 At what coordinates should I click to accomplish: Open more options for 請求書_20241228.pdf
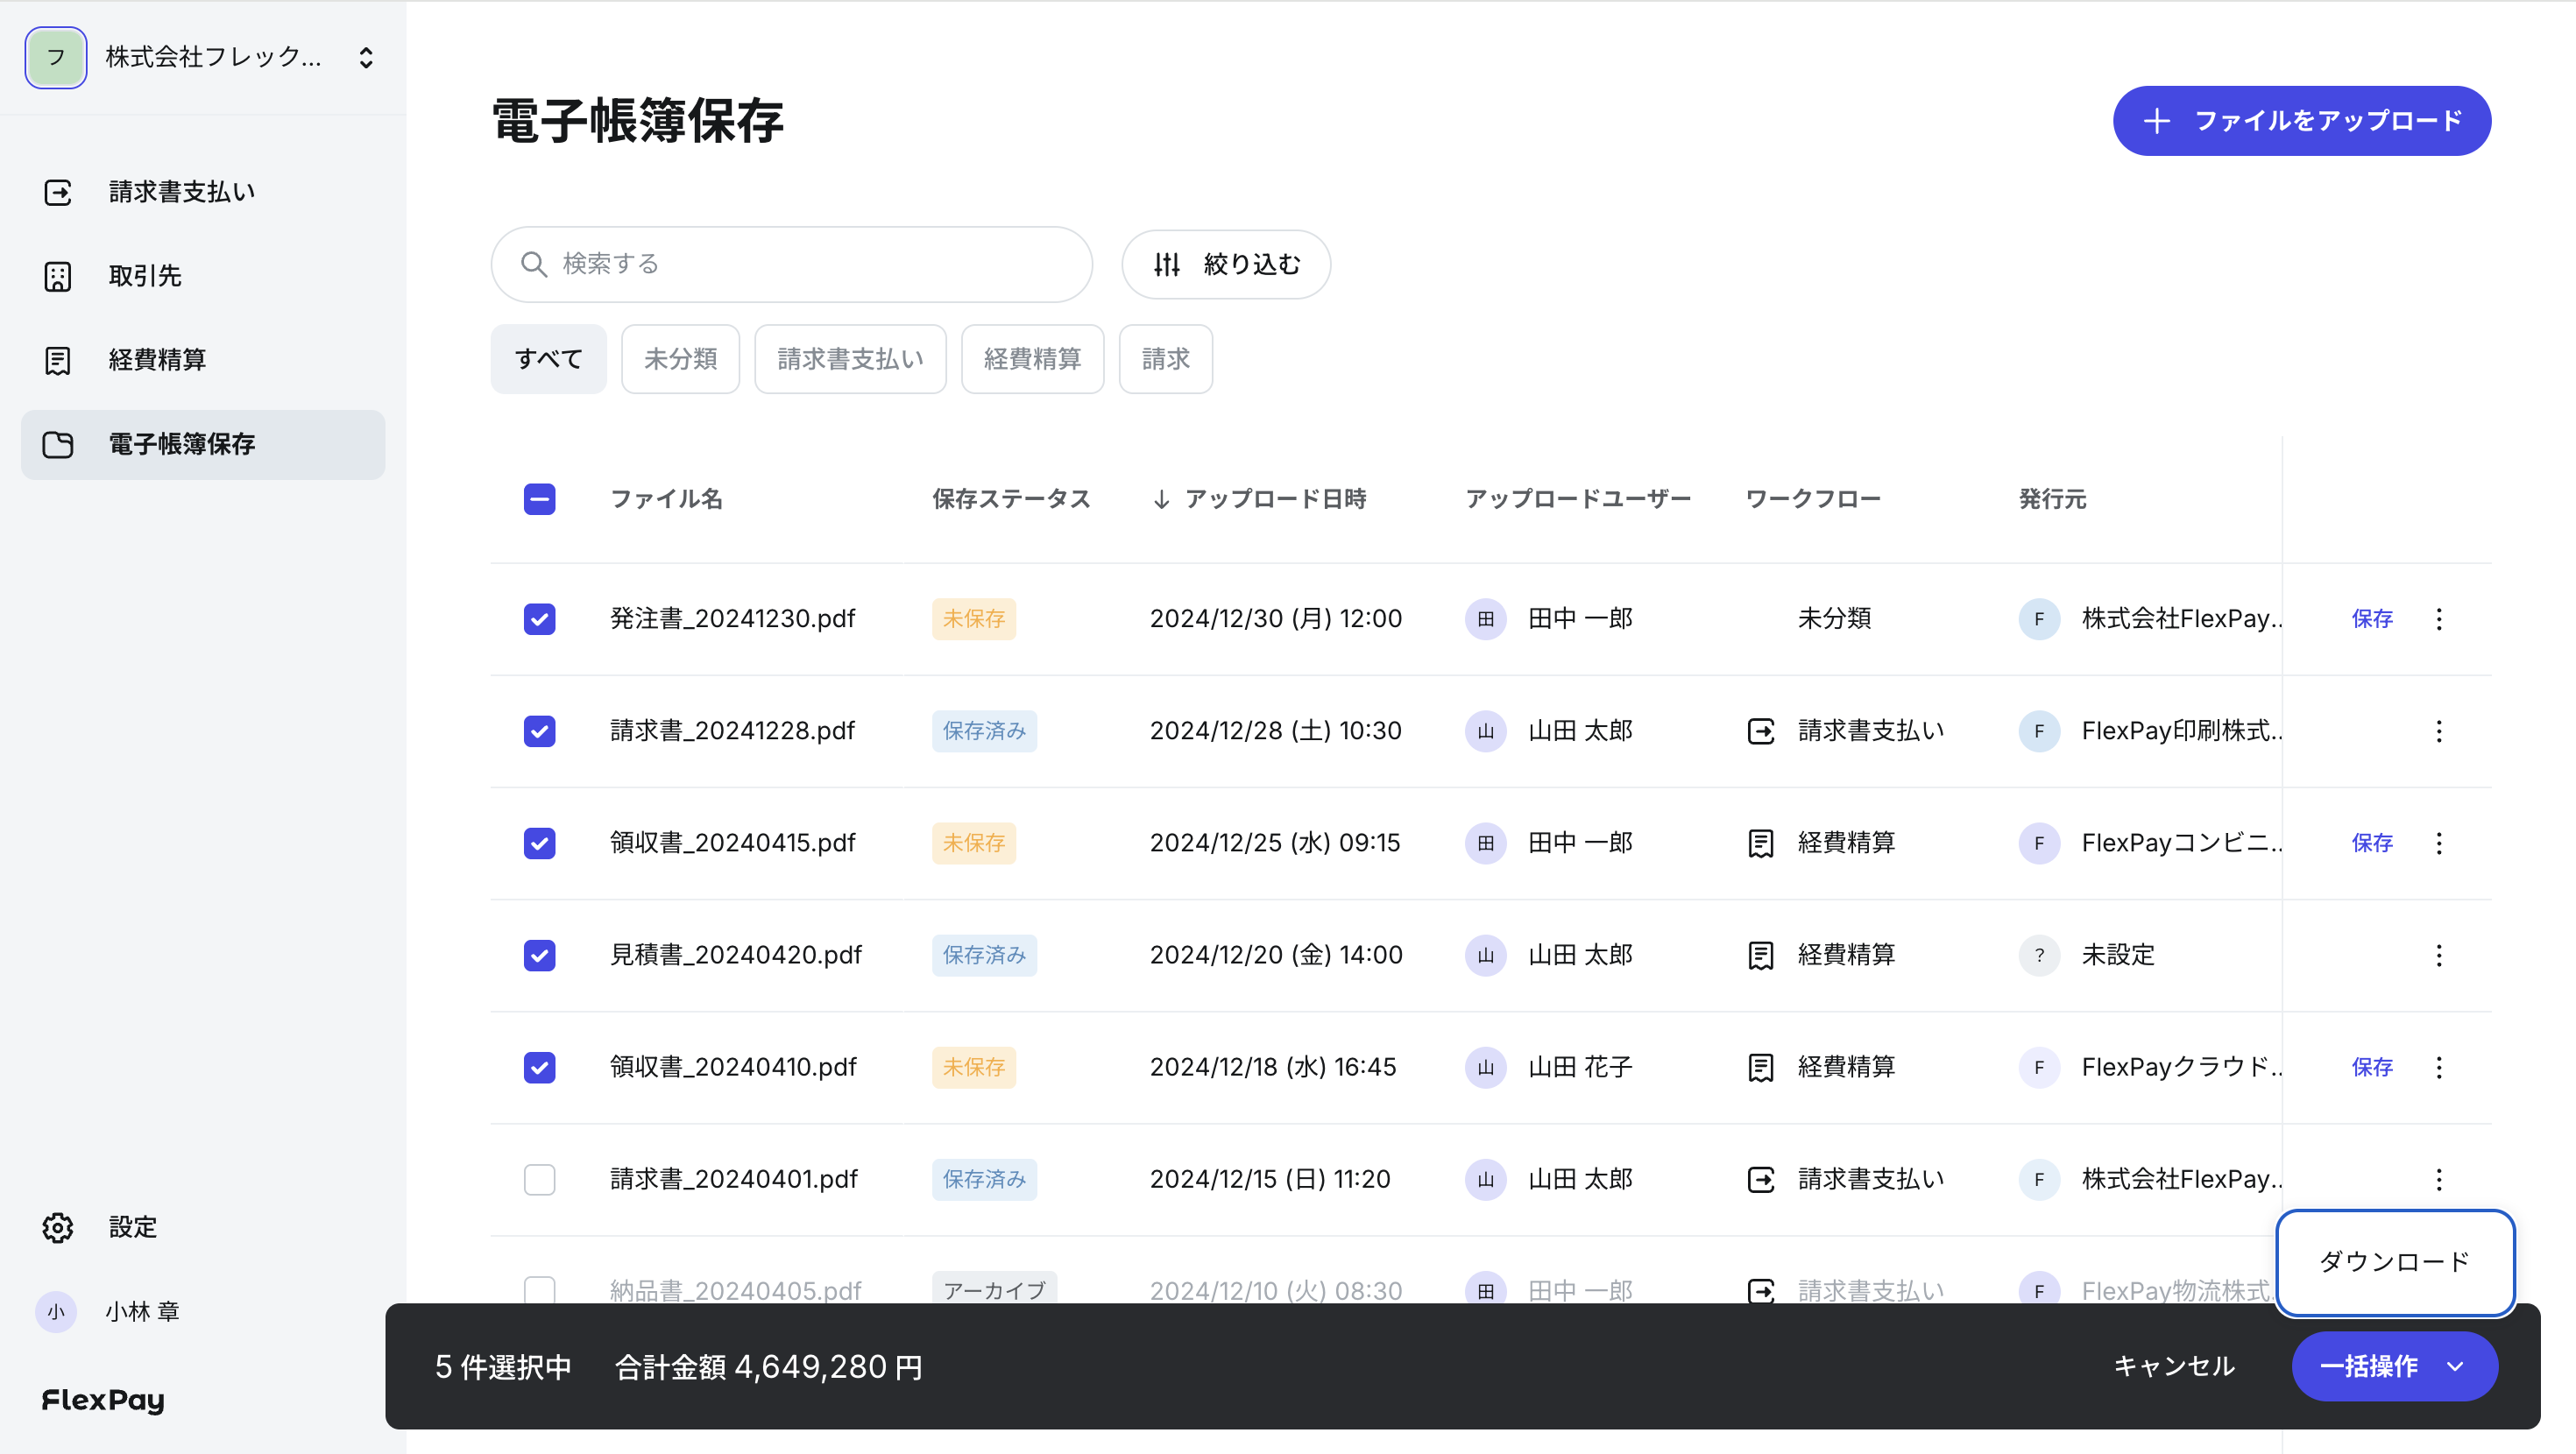(2439, 731)
